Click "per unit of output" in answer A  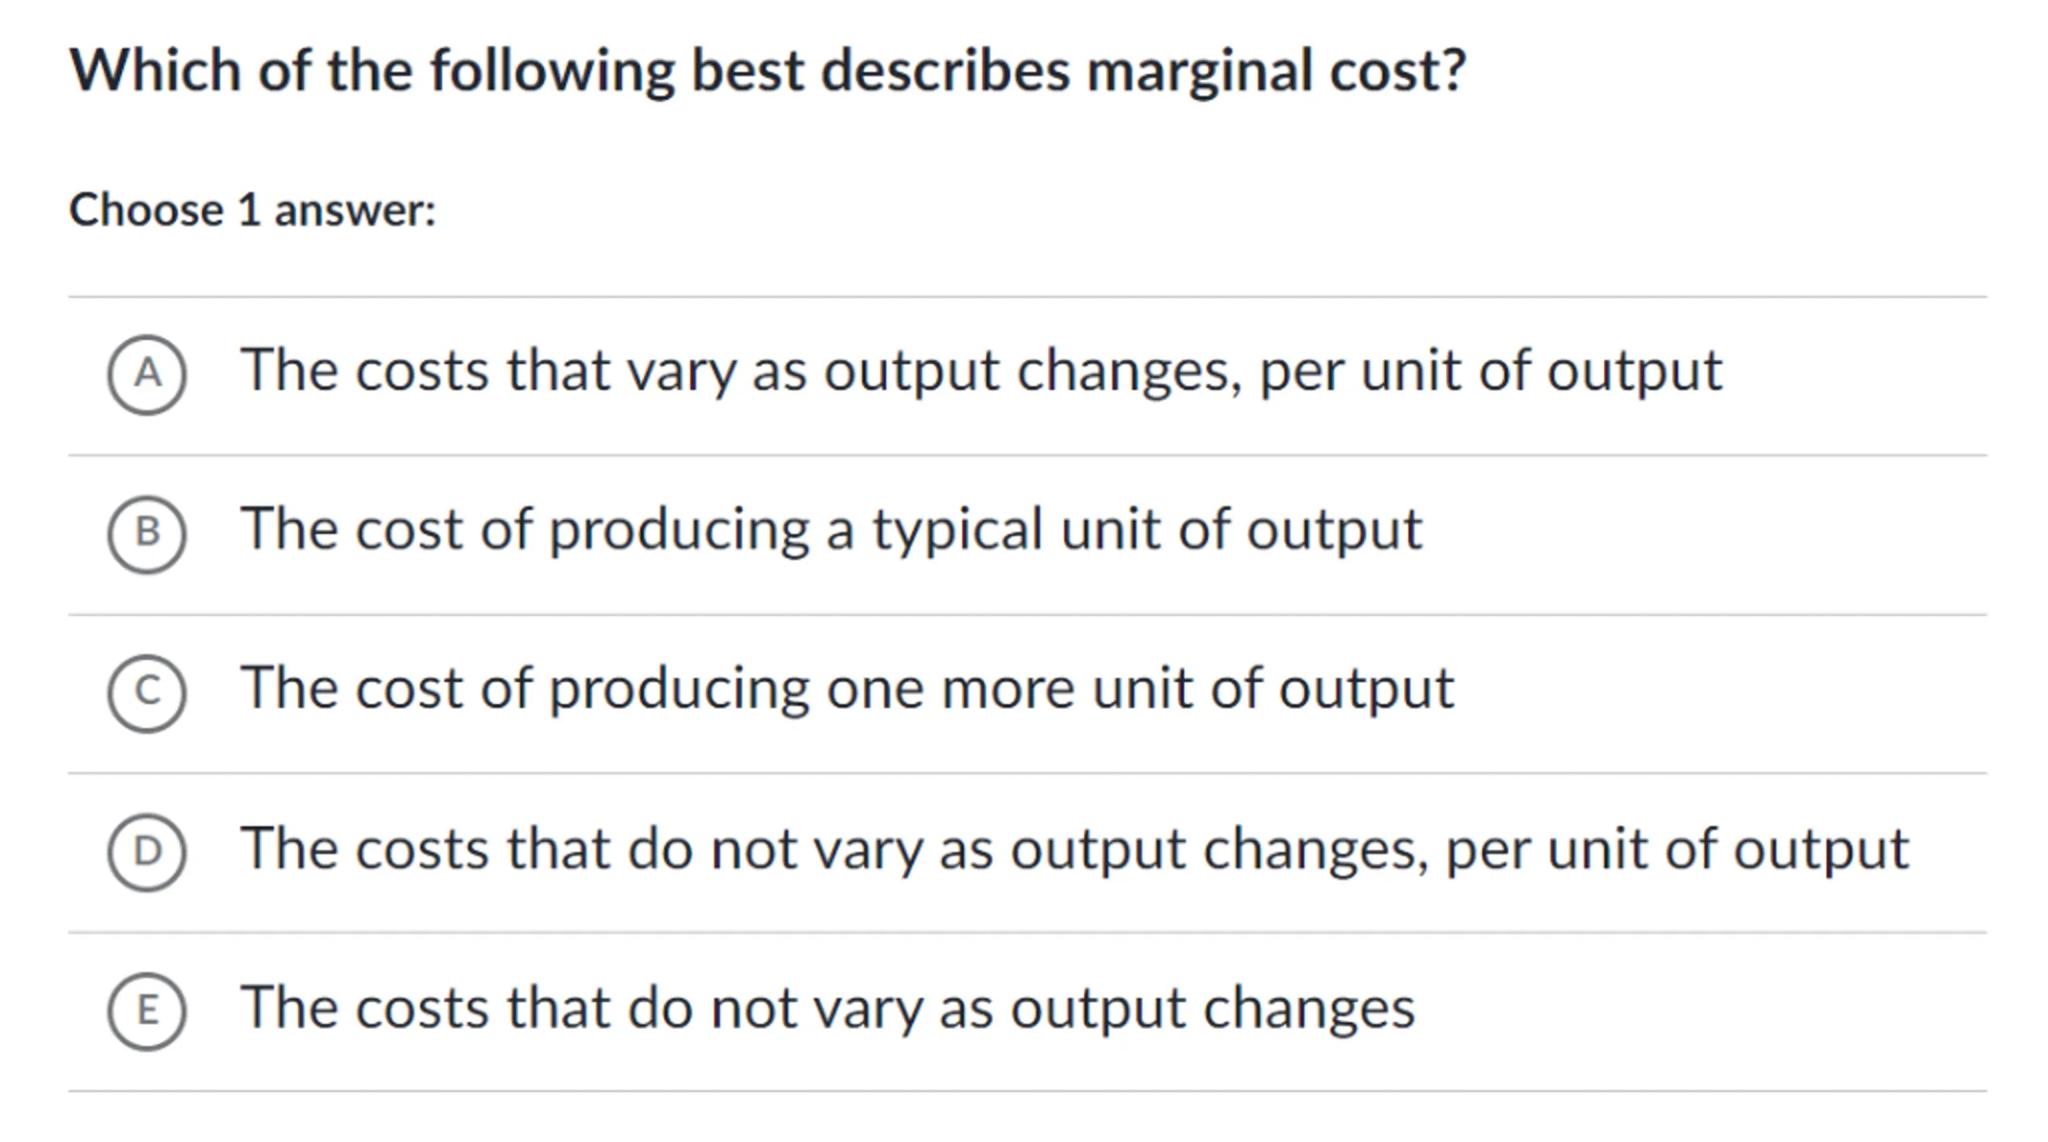1490,371
